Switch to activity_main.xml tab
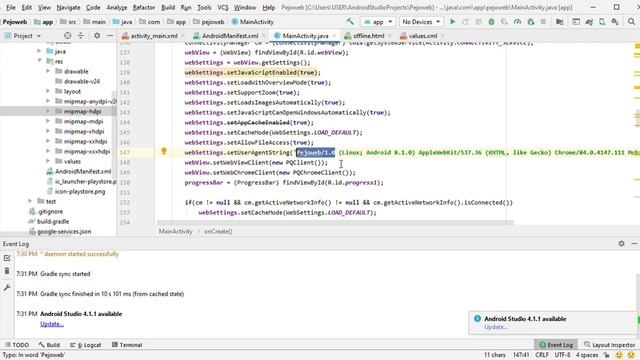 tap(153, 36)
